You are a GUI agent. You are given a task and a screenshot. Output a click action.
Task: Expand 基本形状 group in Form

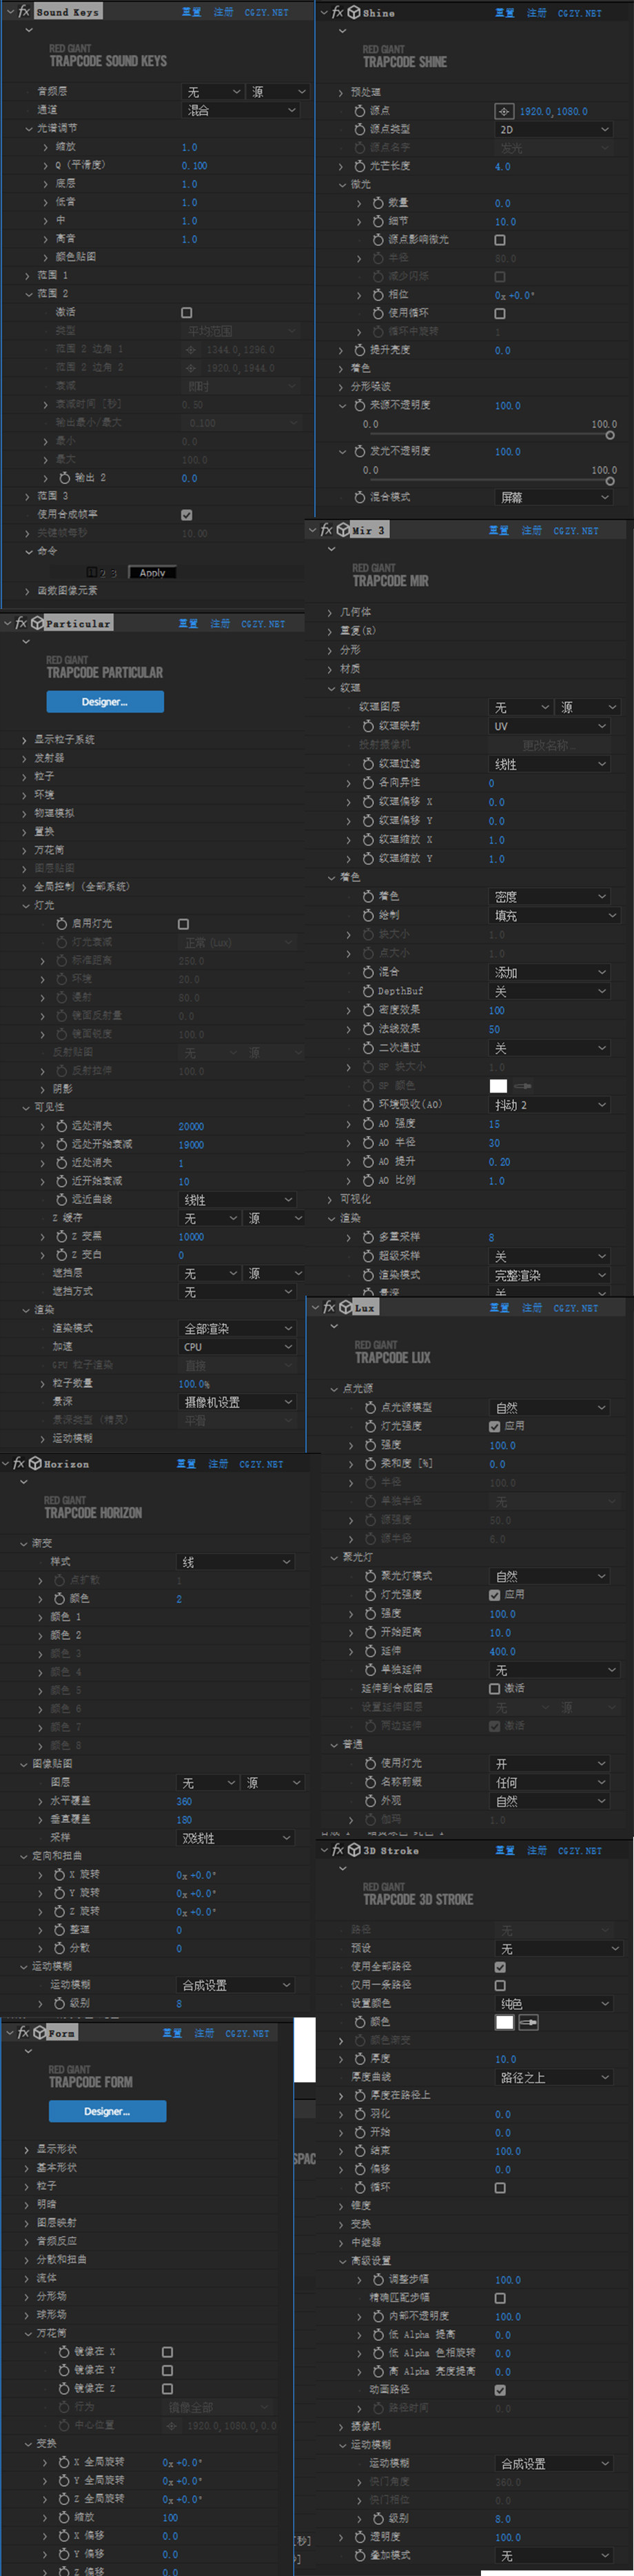(28, 2168)
